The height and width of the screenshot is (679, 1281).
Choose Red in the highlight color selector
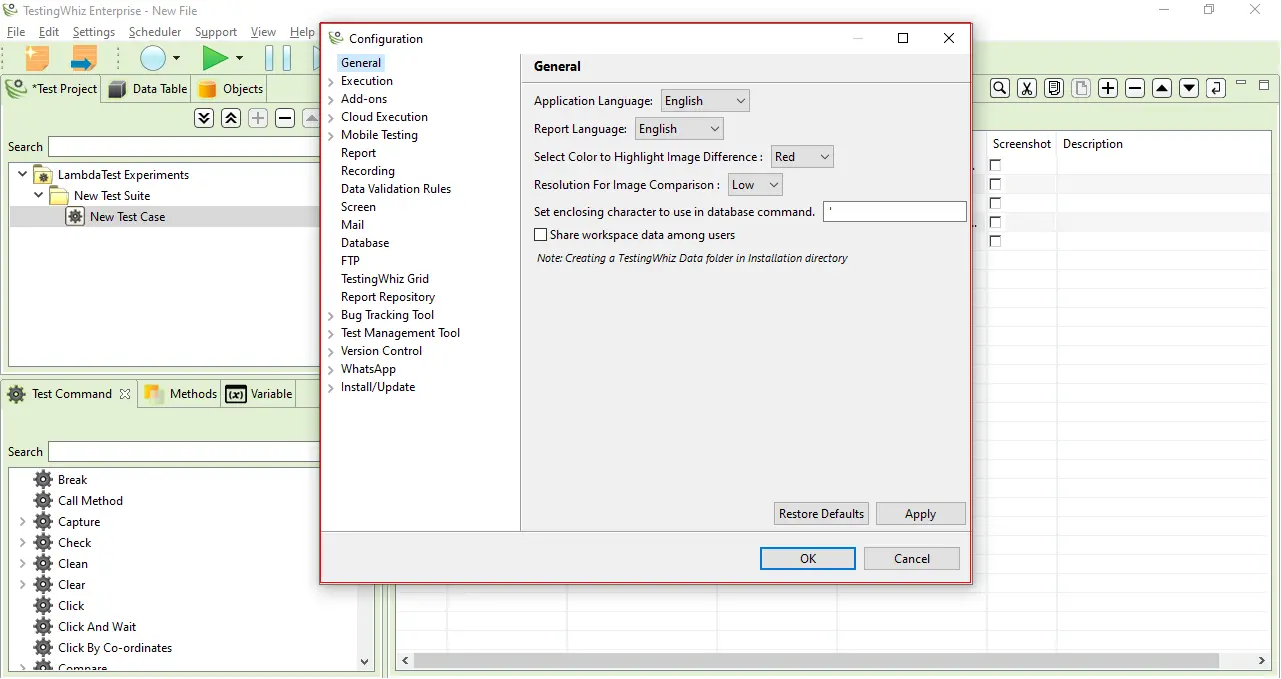coord(801,156)
